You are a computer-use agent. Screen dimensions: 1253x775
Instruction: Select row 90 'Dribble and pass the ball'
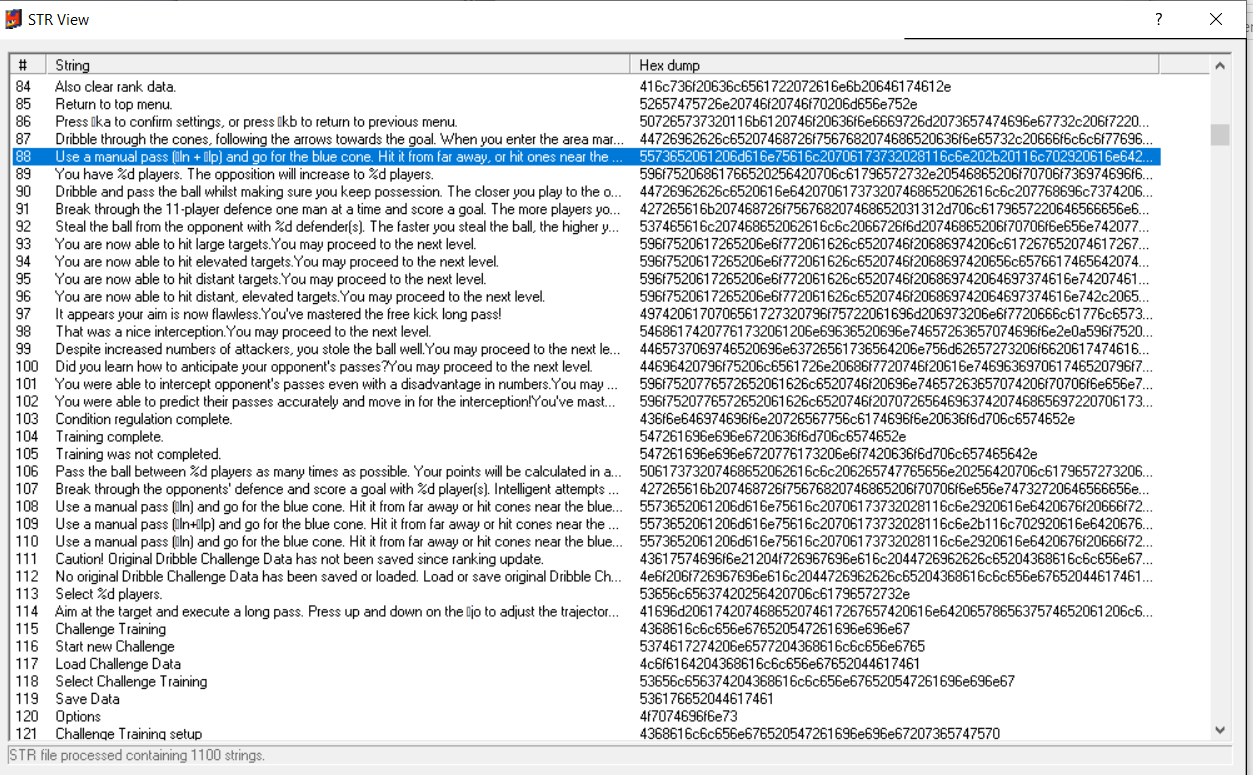tap(585, 192)
